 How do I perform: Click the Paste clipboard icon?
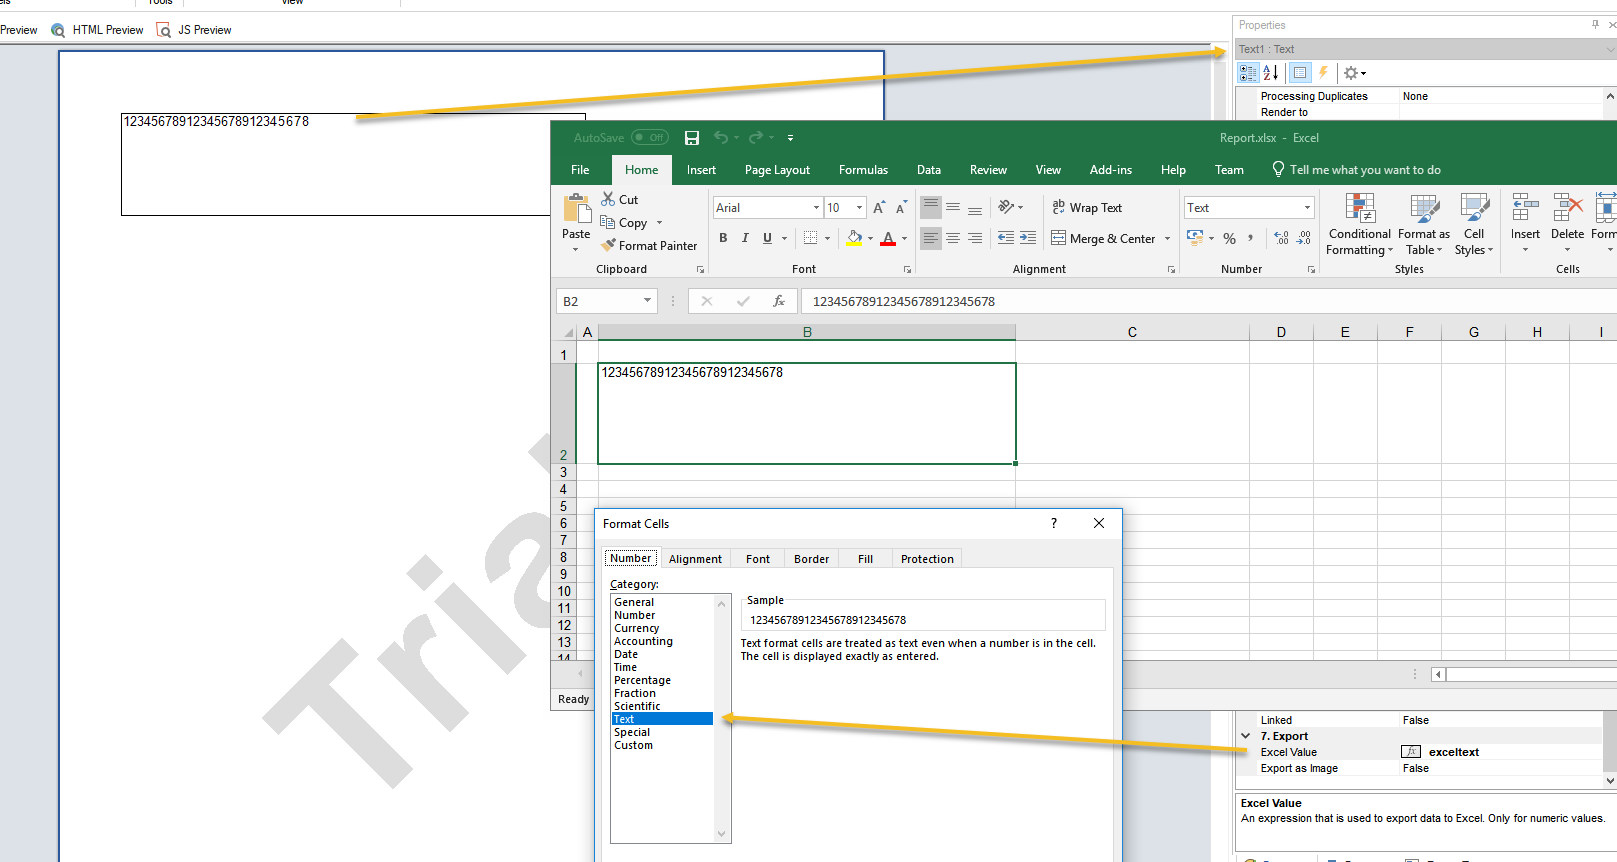[x=577, y=208]
